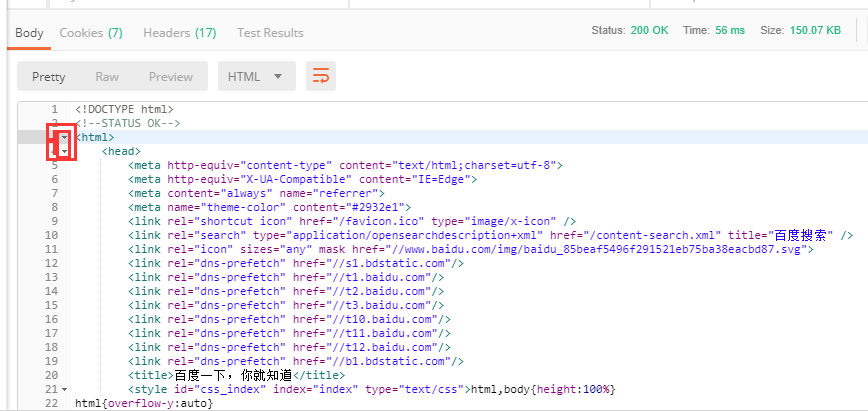Switch to the Test Results tab
Image resolution: width=868 pixels, height=411 pixels.
[270, 33]
